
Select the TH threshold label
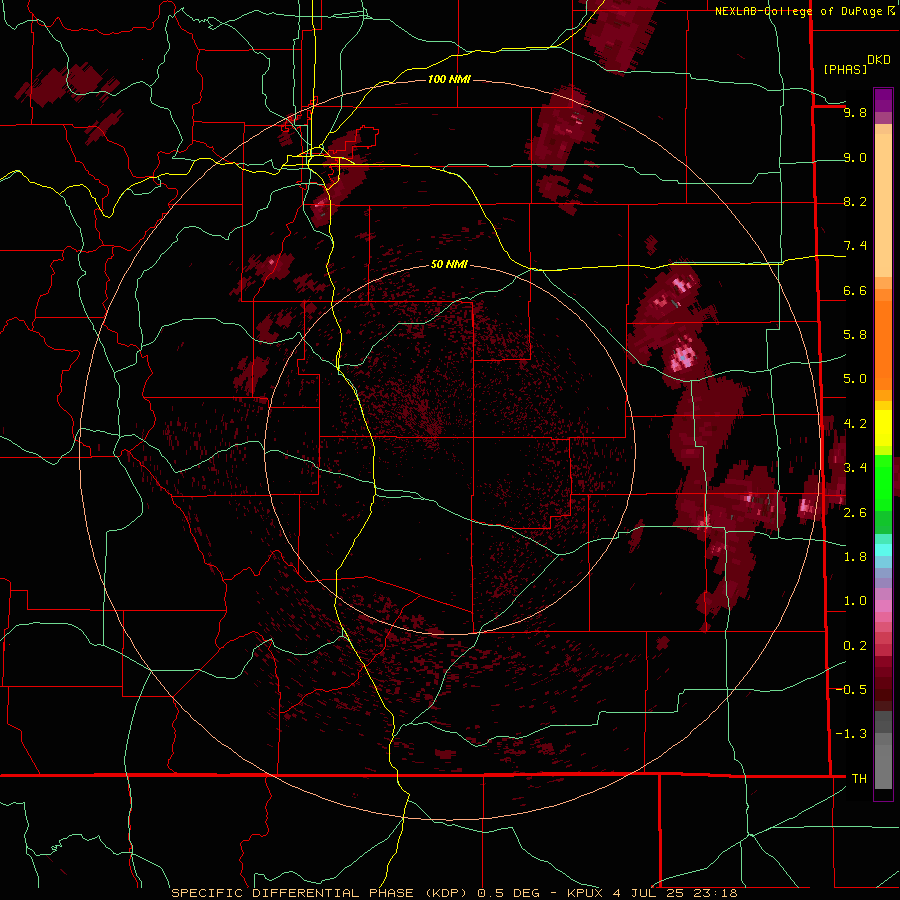pos(859,778)
